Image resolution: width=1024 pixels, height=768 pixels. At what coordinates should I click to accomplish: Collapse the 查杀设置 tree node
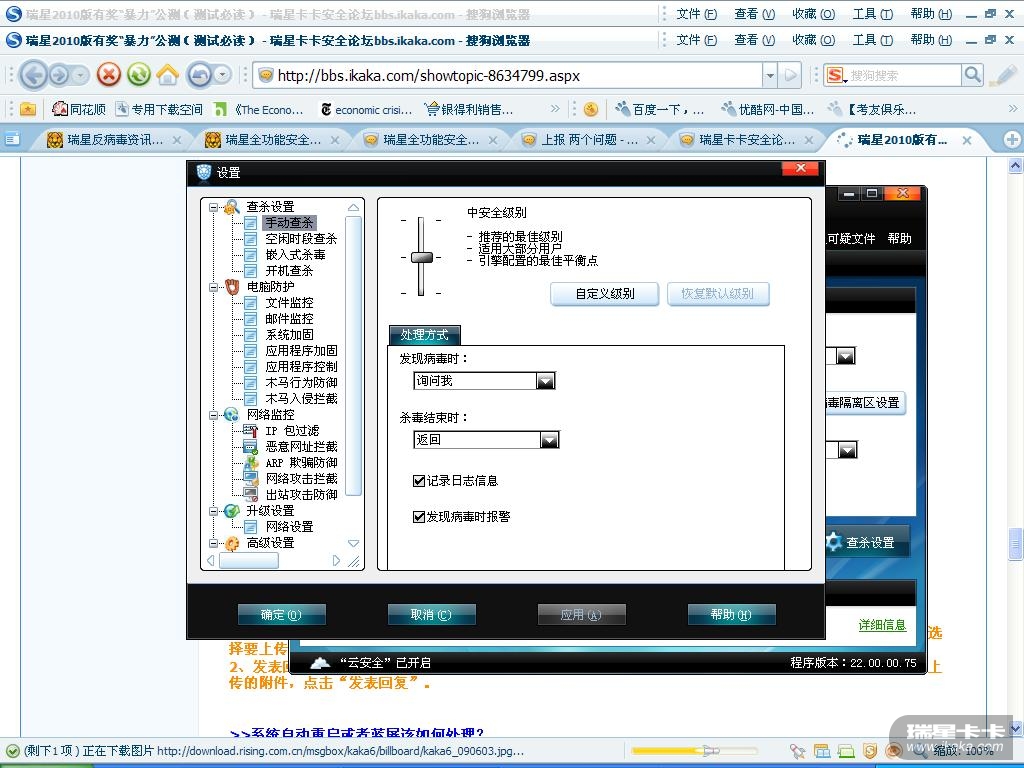tap(214, 207)
